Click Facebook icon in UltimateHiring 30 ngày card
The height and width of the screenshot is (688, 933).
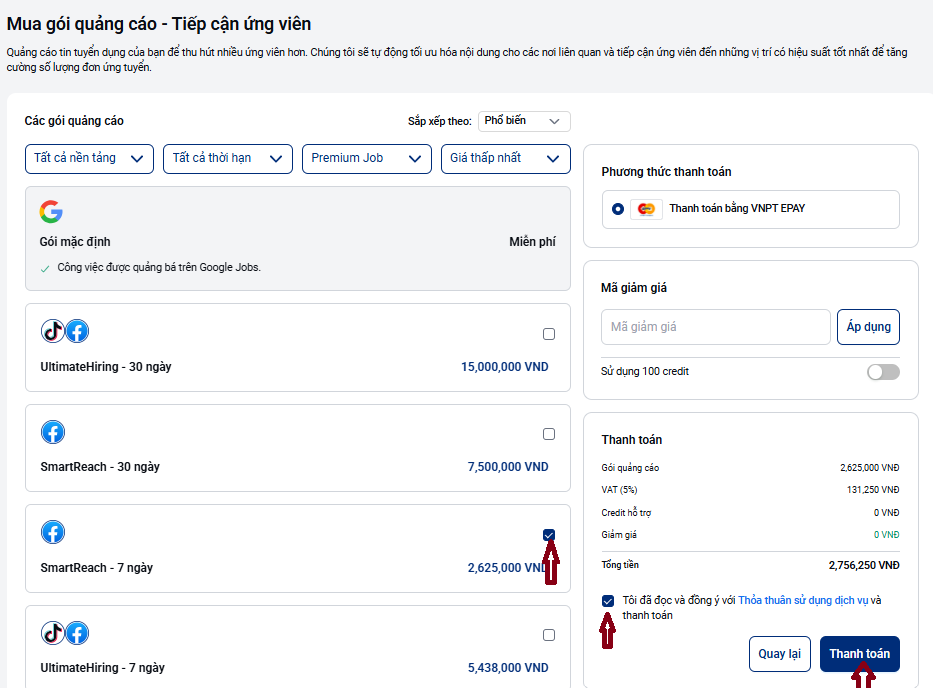77,331
